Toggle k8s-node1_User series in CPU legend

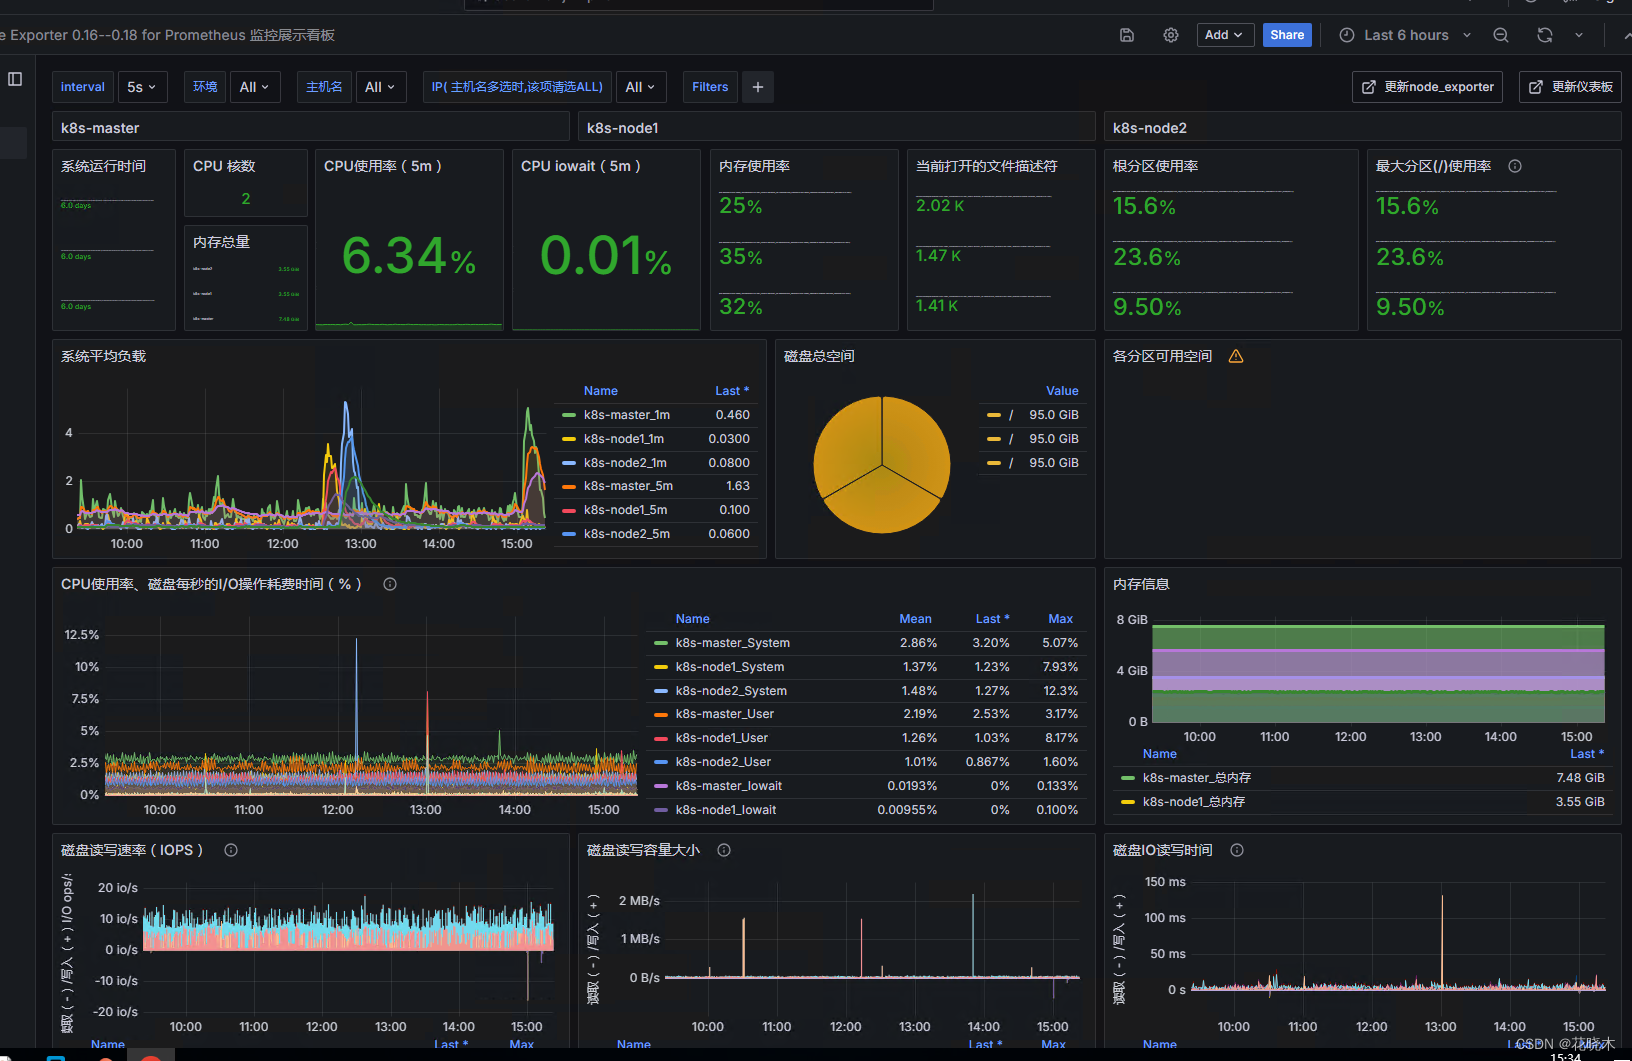pyautogui.click(x=722, y=738)
